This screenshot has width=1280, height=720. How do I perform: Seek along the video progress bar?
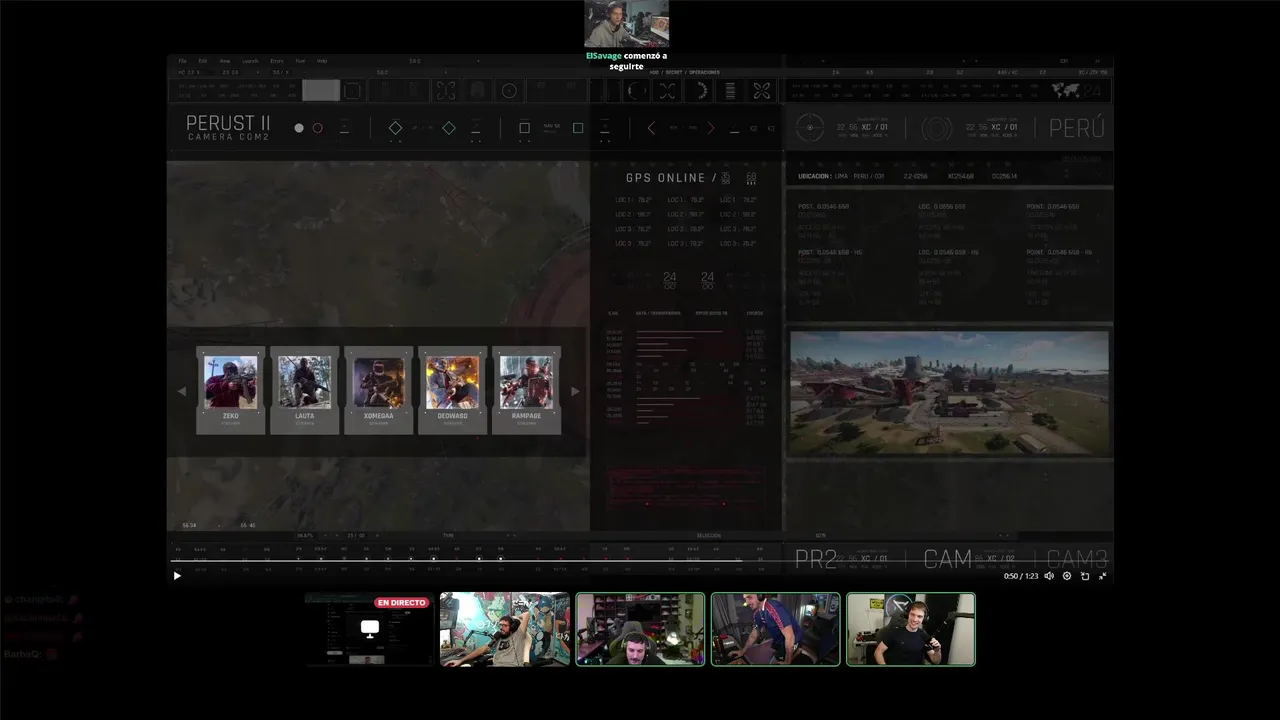(640, 561)
